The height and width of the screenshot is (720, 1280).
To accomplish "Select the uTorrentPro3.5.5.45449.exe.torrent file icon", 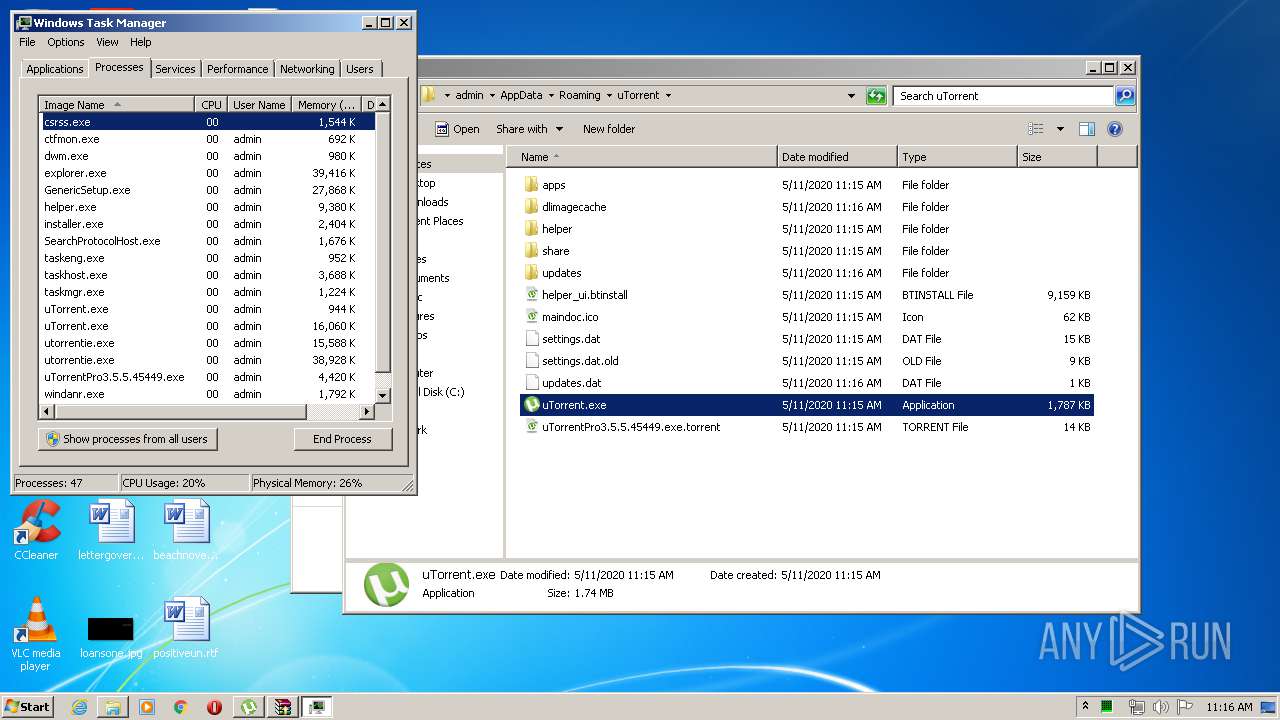I will pos(531,427).
